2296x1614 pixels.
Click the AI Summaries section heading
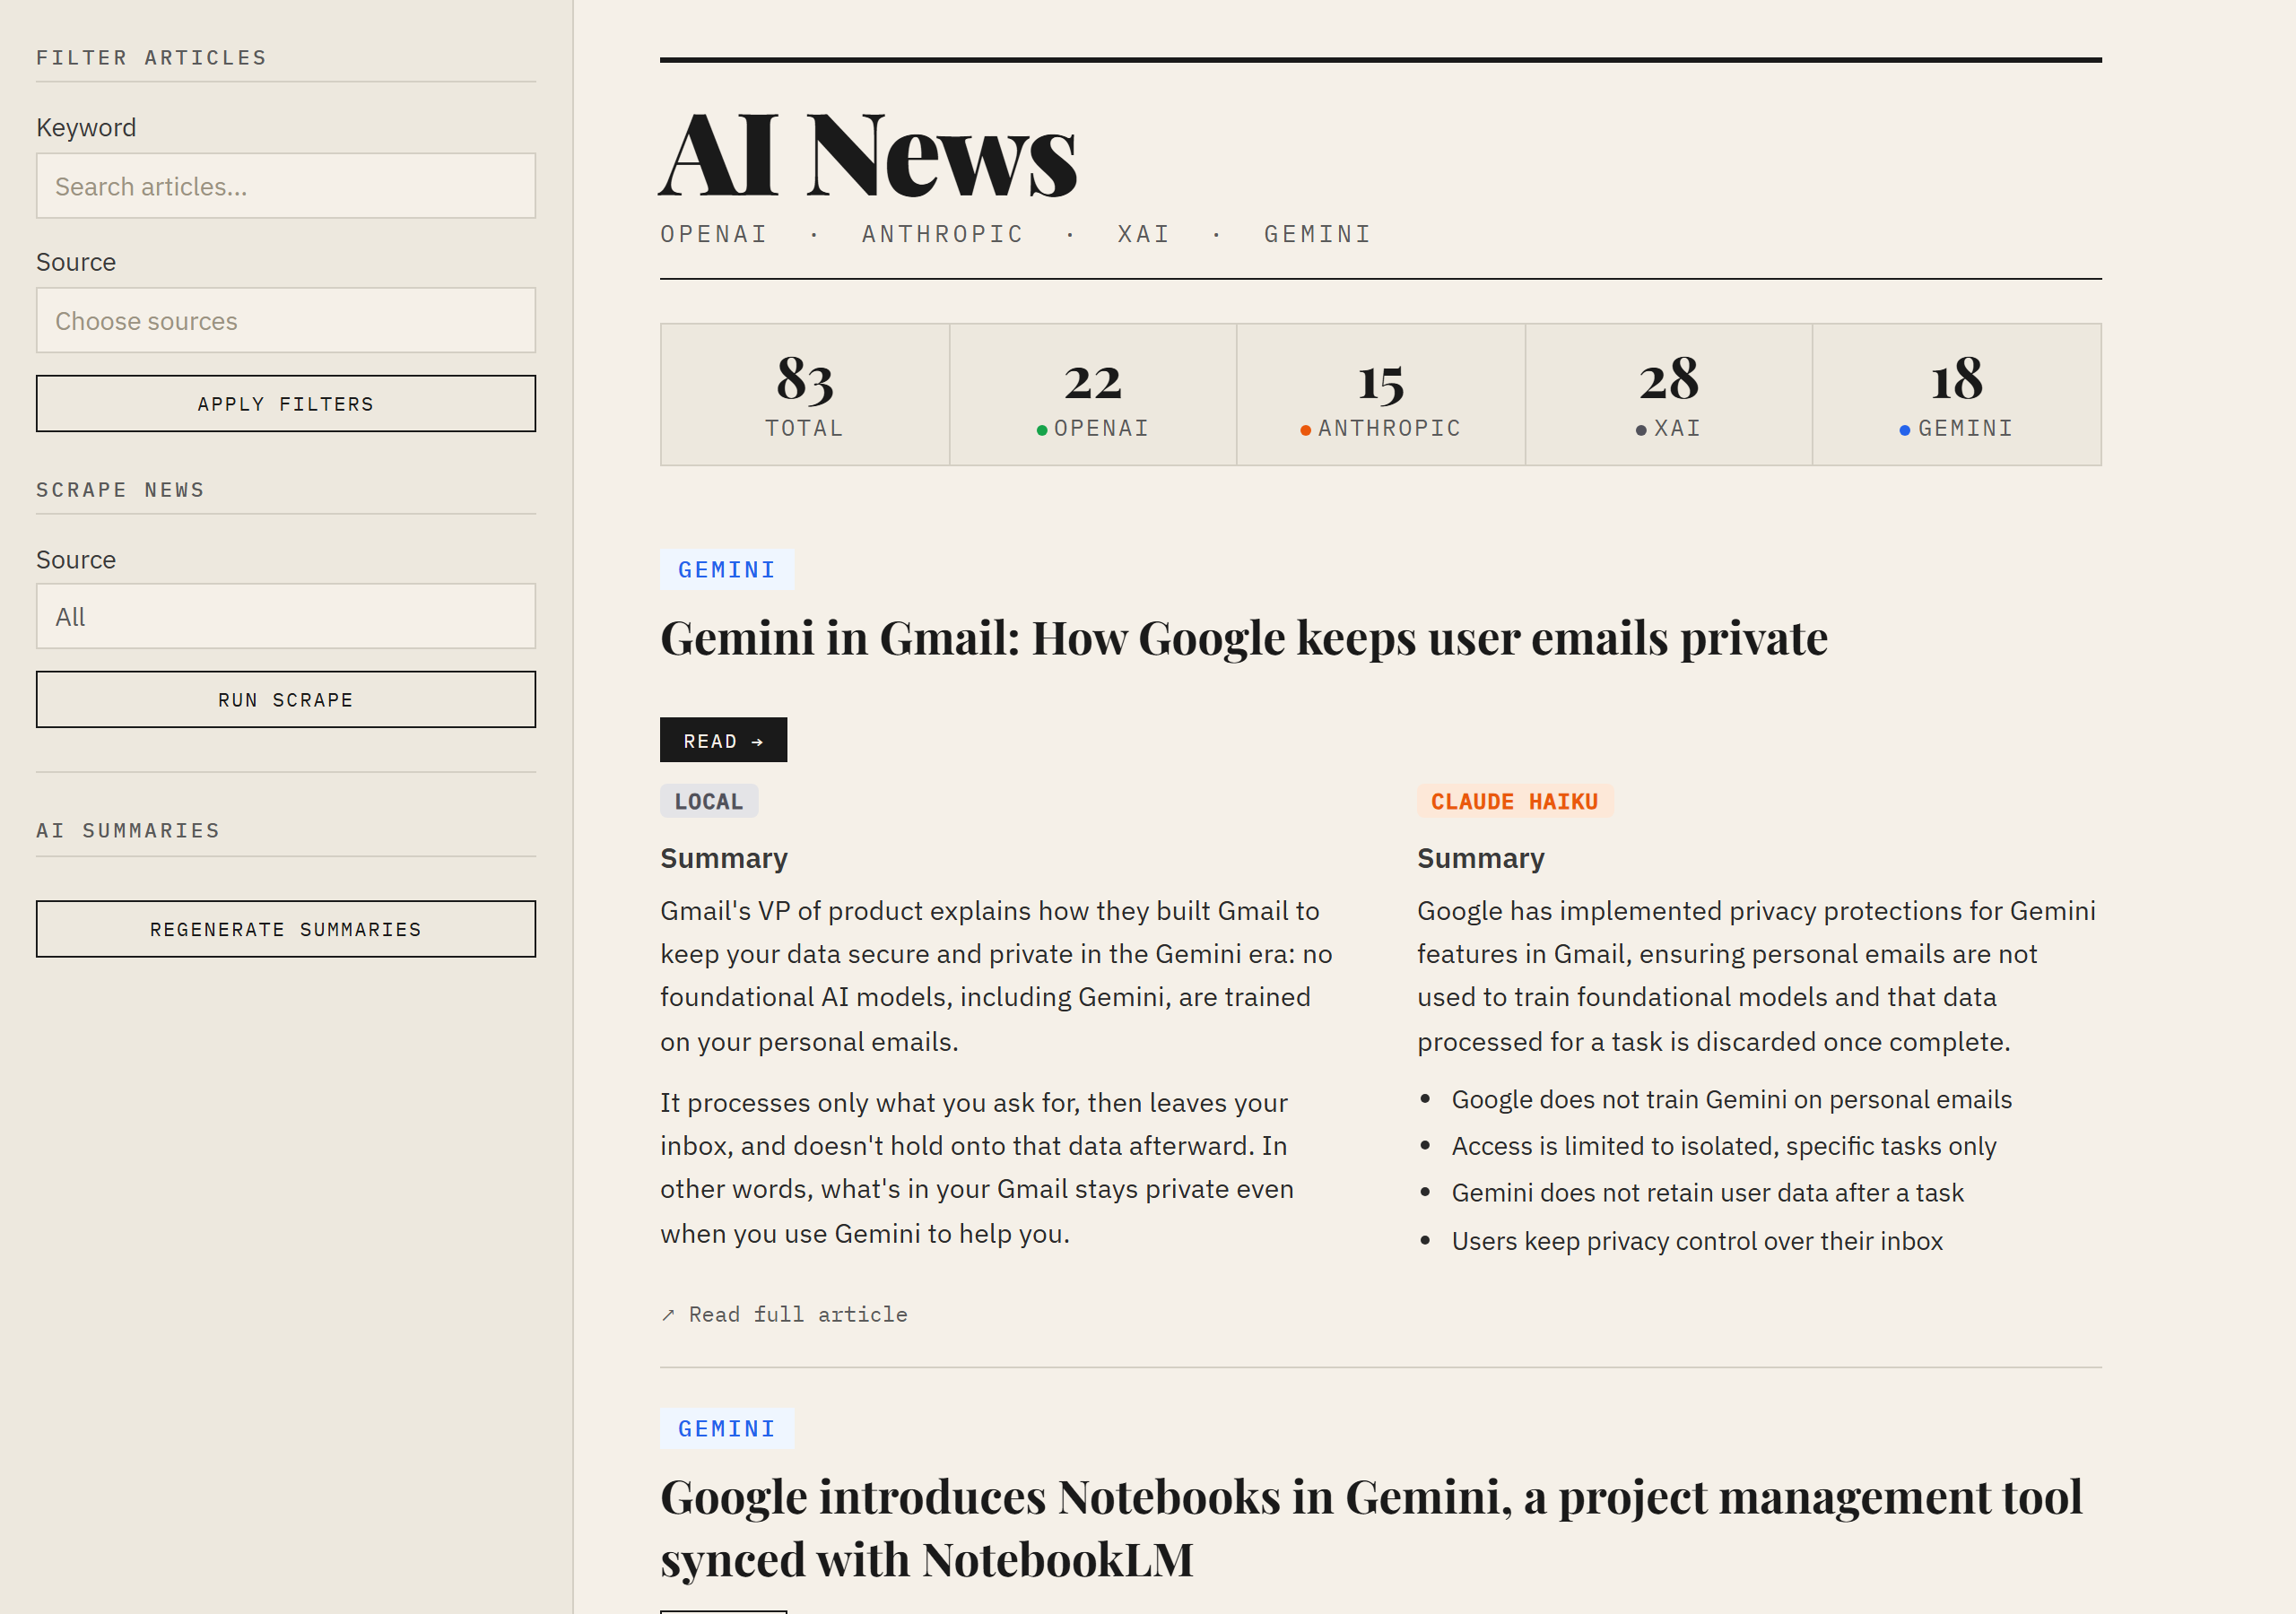[128, 831]
